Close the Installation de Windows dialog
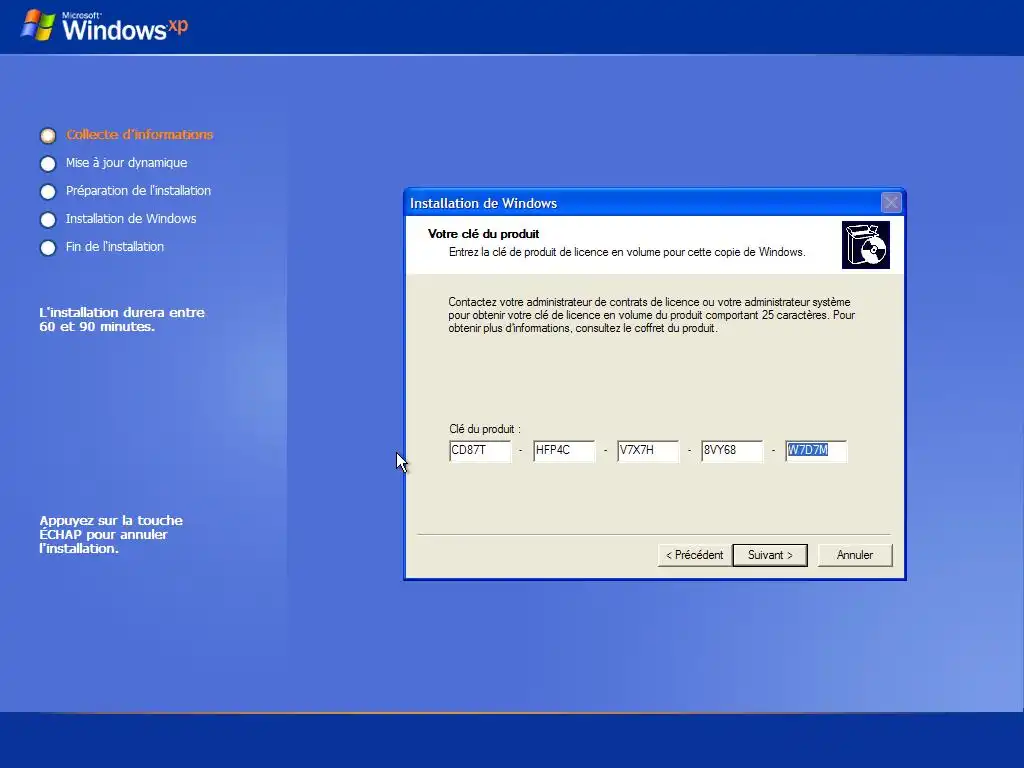The width and height of the screenshot is (1024, 768). pyautogui.click(x=891, y=202)
